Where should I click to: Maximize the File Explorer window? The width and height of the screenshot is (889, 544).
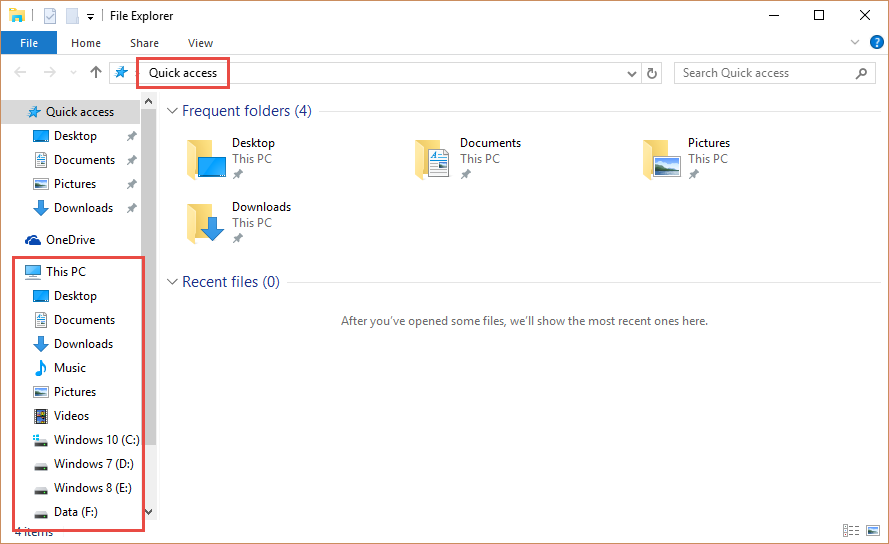tap(819, 15)
